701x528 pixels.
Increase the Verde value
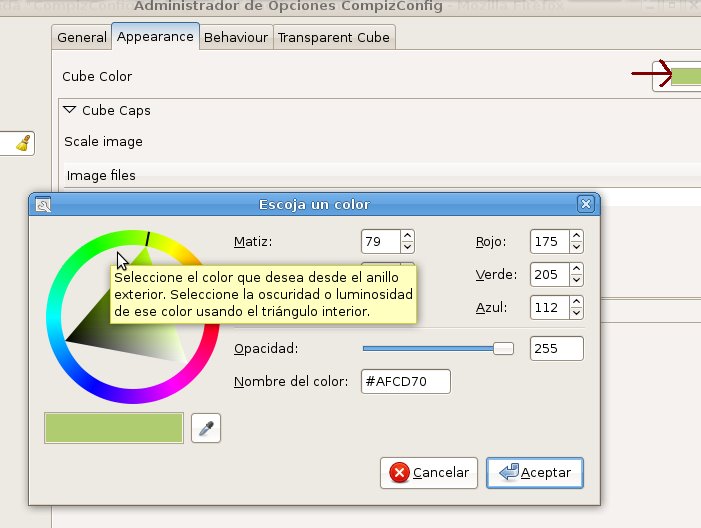tap(577, 268)
